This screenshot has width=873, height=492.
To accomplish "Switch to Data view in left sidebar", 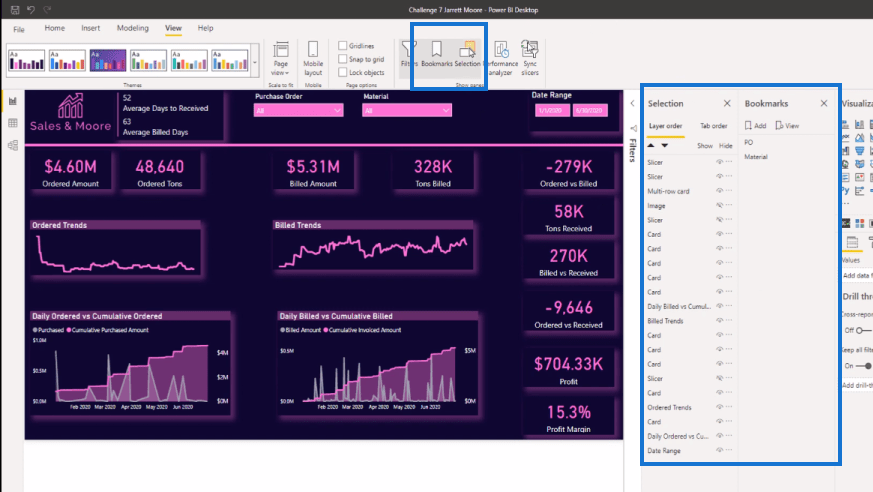I will point(13,123).
